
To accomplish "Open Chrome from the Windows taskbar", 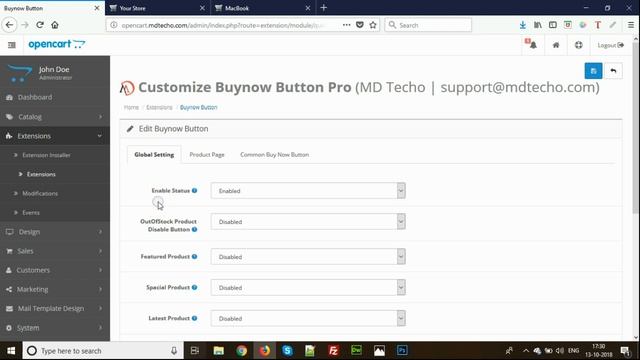I will click(x=242, y=351).
